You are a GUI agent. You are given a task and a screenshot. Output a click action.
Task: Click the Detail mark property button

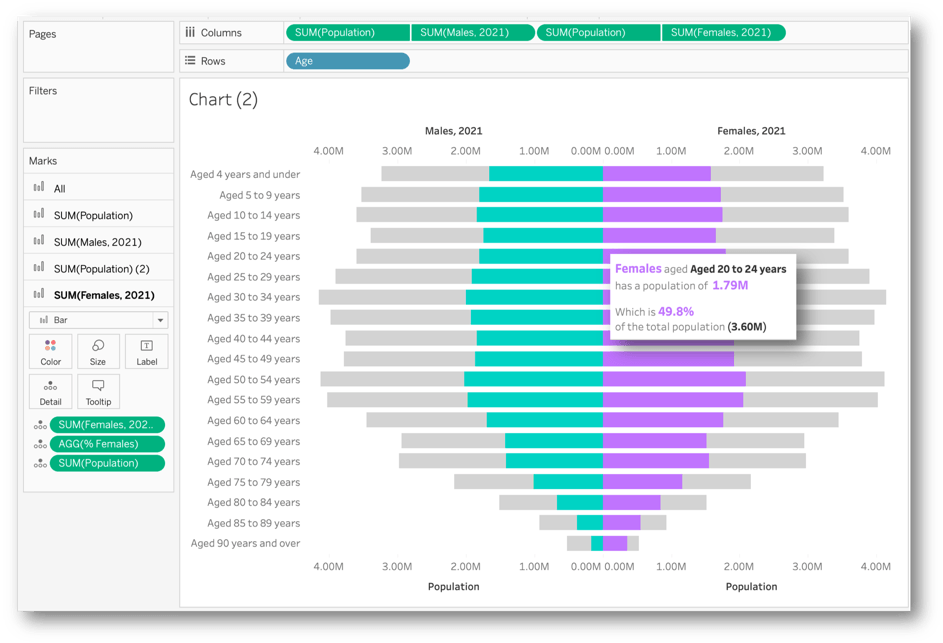[50, 392]
